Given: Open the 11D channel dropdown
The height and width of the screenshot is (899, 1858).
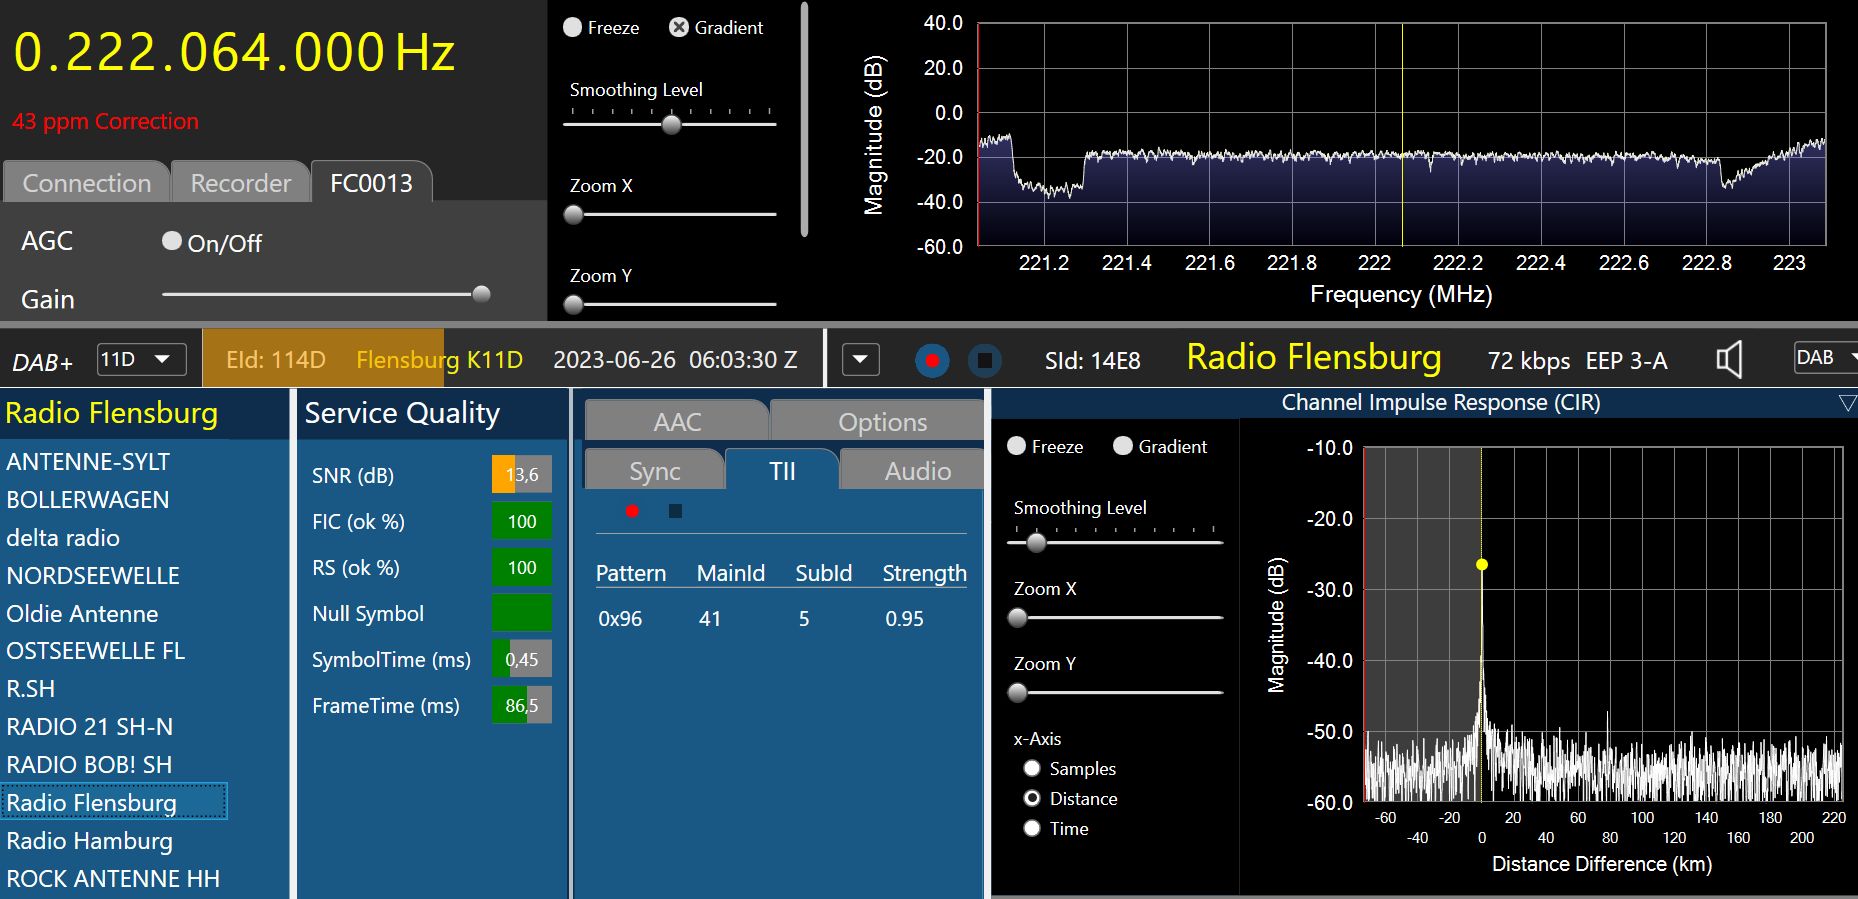Looking at the screenshot, I should [x=142, y=359].
